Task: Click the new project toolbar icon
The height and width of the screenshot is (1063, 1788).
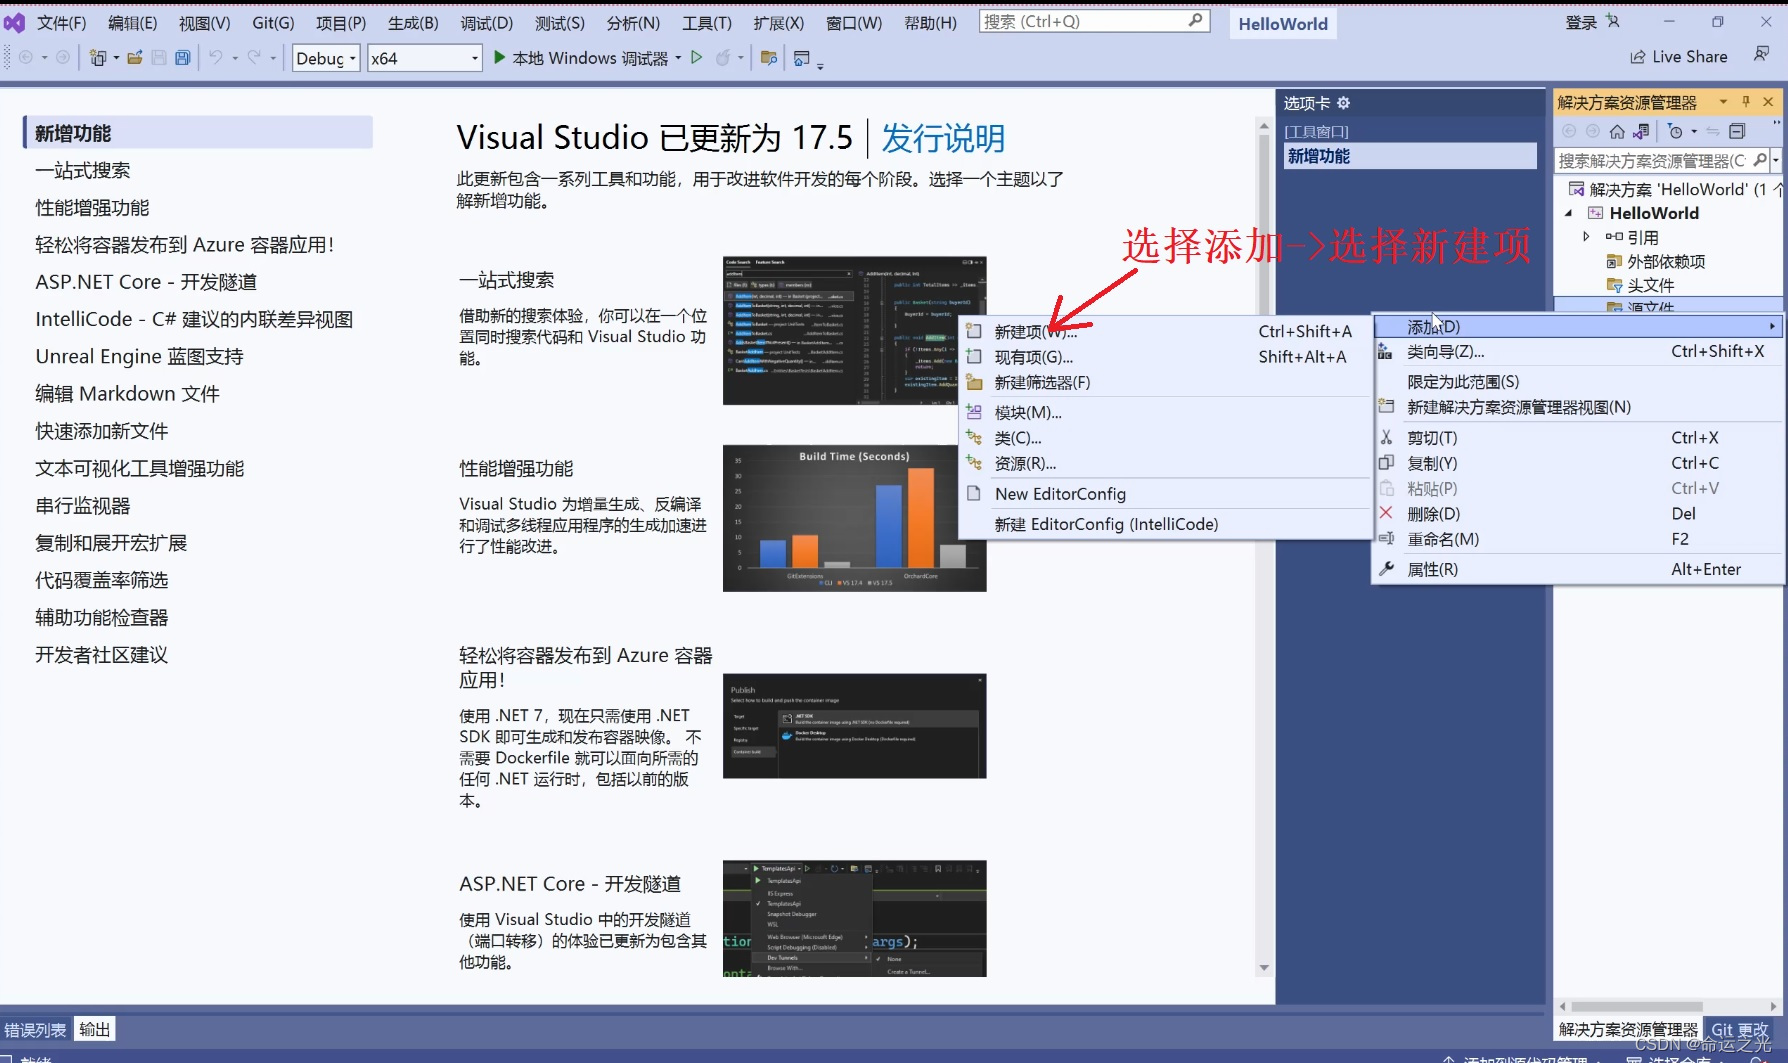Action: pos(97,58)
